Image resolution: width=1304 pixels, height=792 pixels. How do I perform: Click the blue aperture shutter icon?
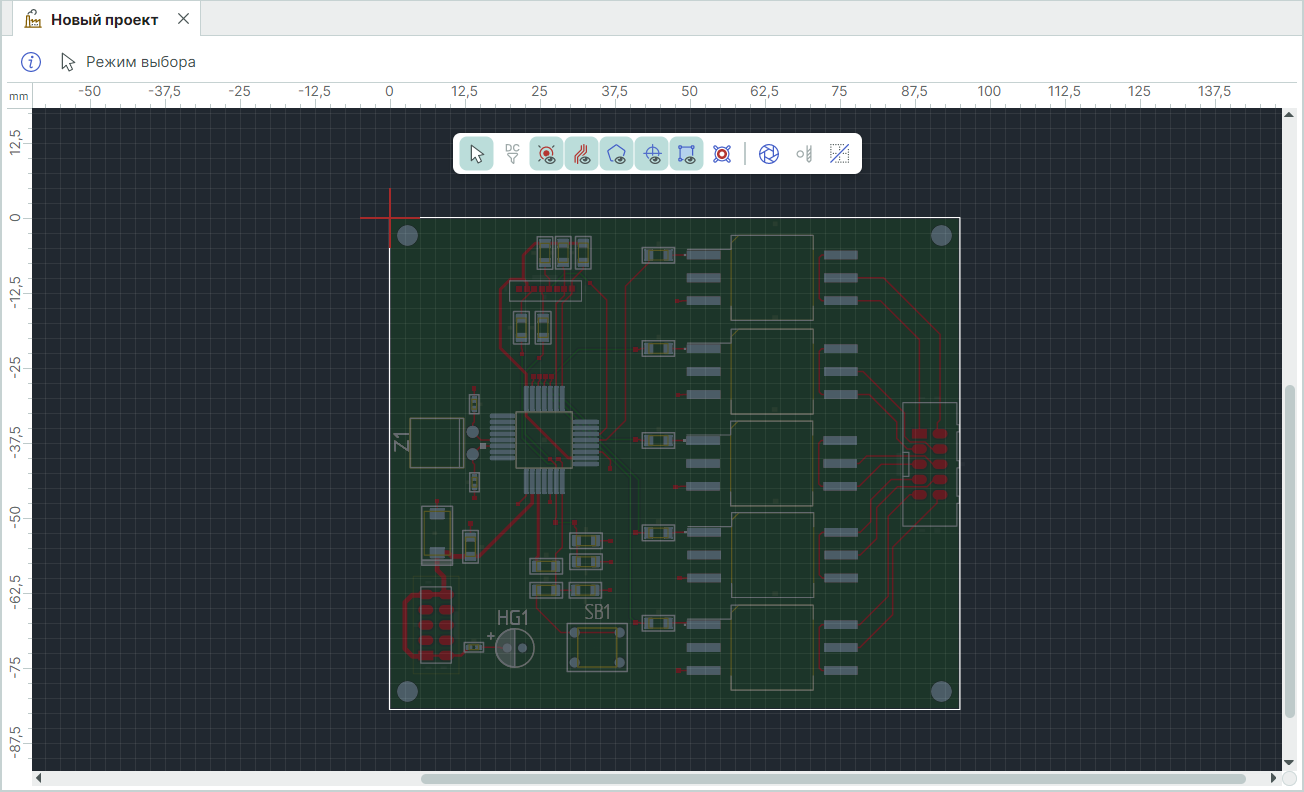[x=769, y=154]
